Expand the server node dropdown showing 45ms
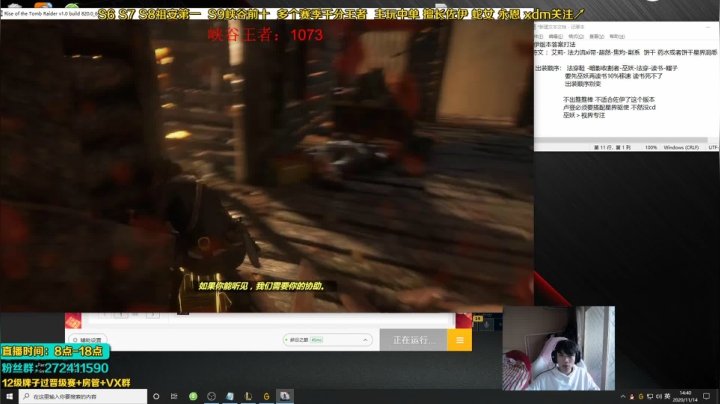The image size is (720, 404). (x=327, y=340)
